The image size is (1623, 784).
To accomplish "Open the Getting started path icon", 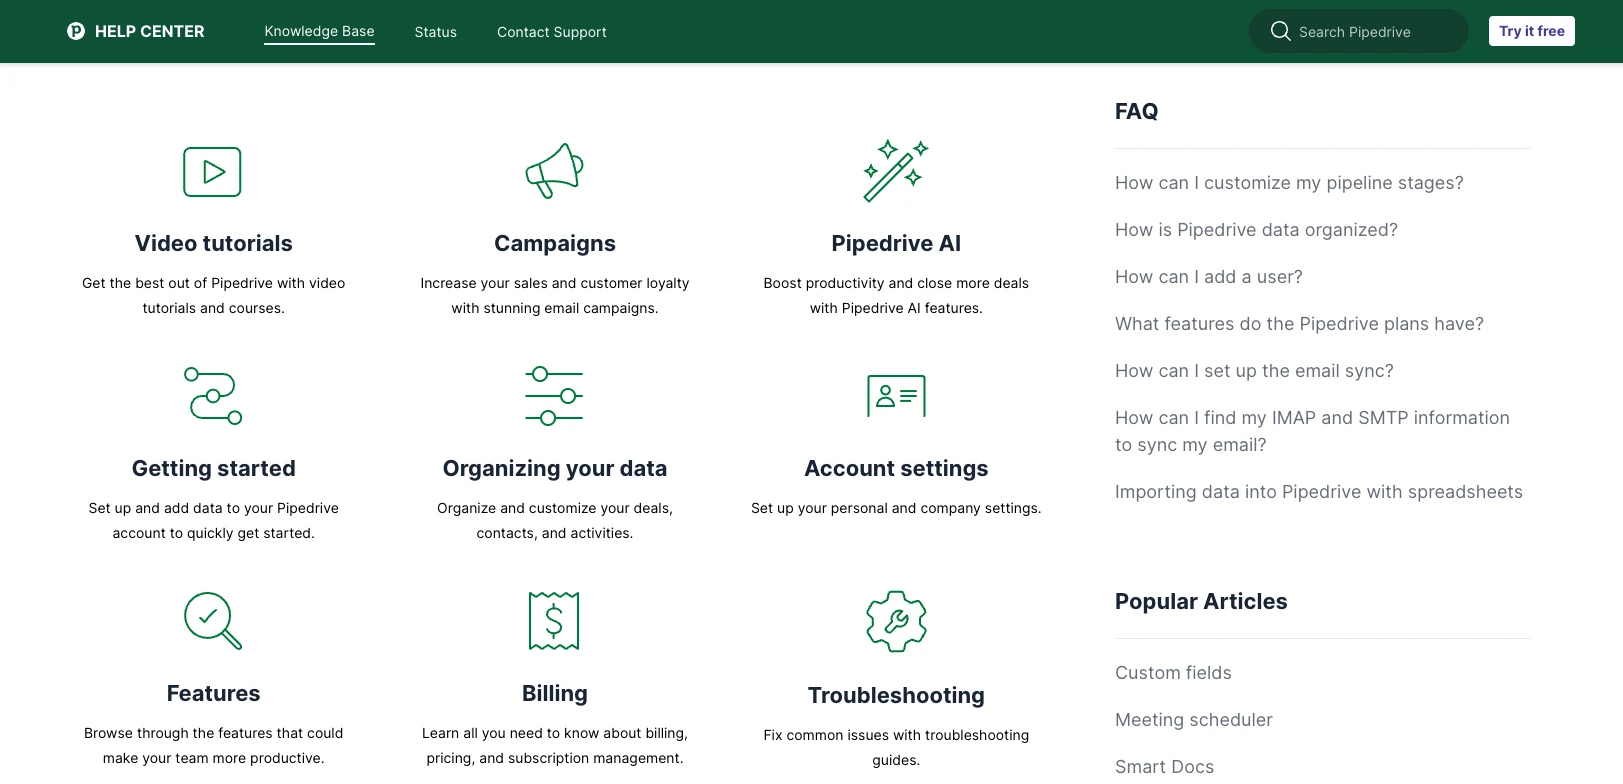I will pyautogui.click(x=213, y=396).
